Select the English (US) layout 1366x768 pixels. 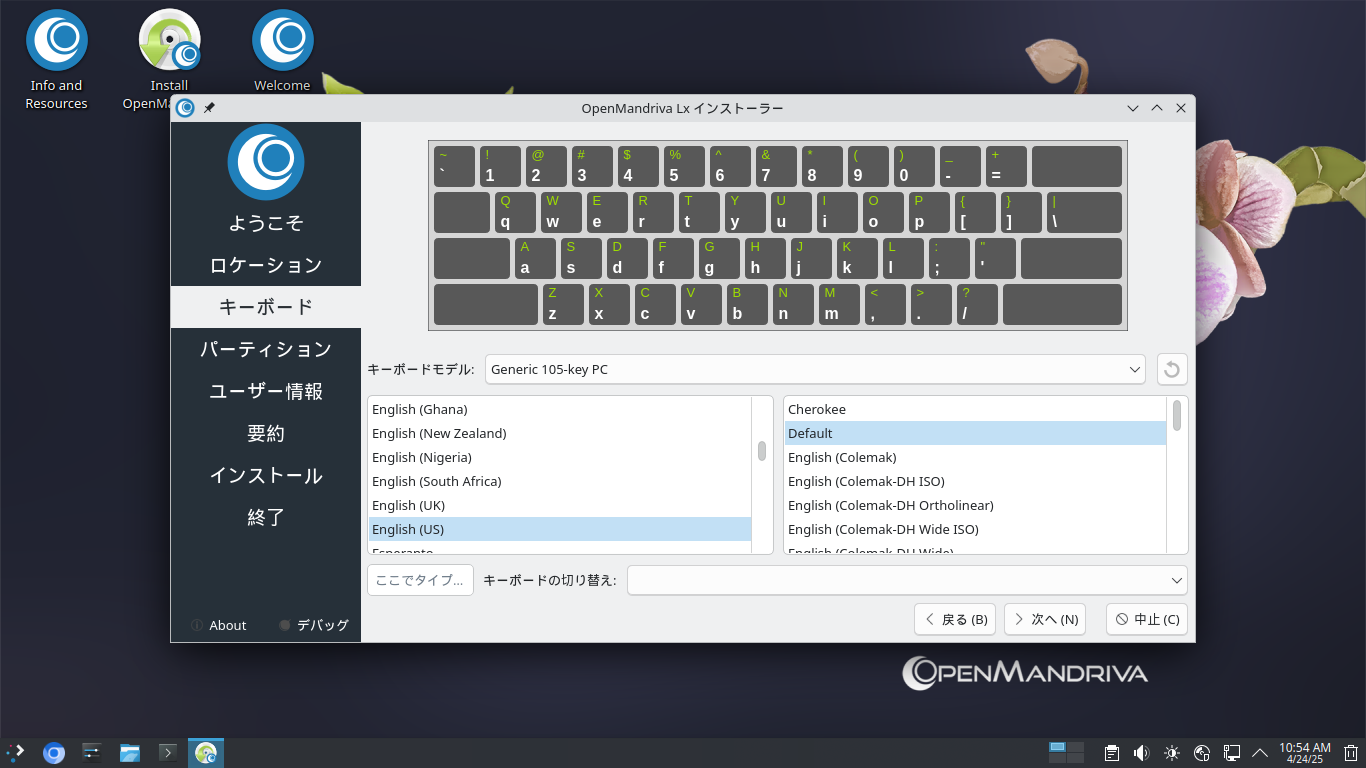pos(560,529)
